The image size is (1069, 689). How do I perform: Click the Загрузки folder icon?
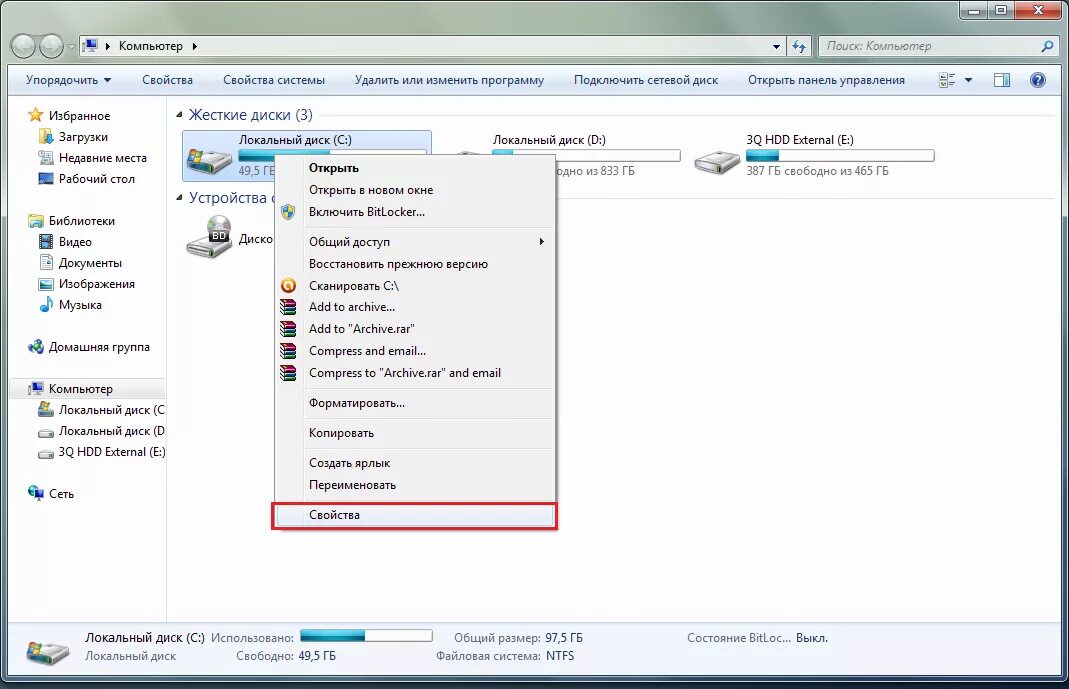point(46,136)
